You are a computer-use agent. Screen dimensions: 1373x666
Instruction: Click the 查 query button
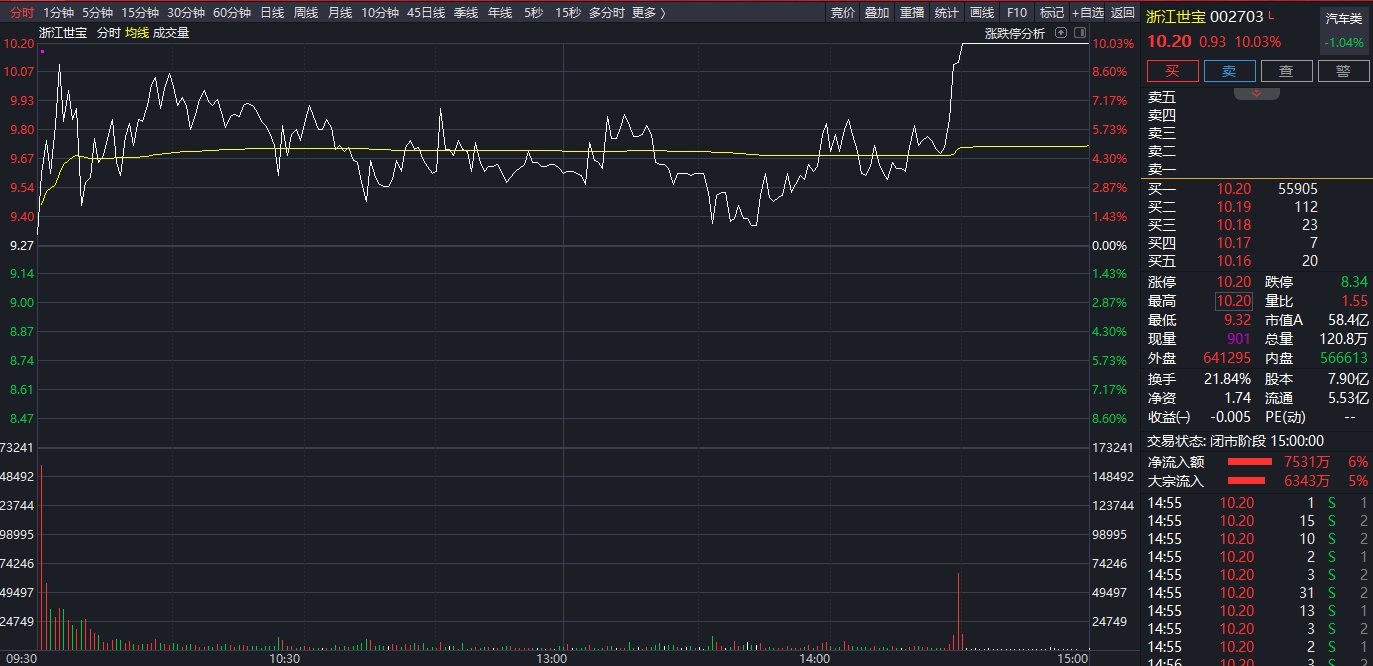click(x=1286, y=71)
